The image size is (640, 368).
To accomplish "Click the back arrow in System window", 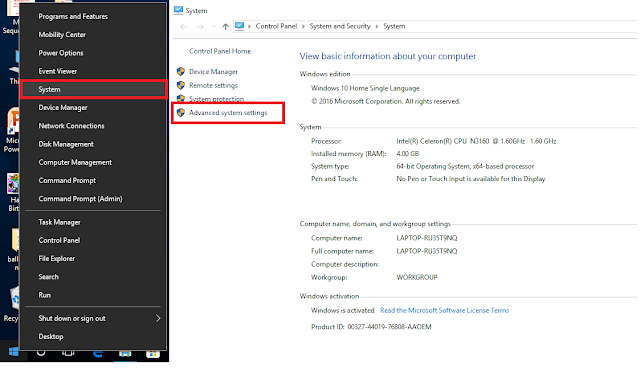I will (x=184, y=27).
